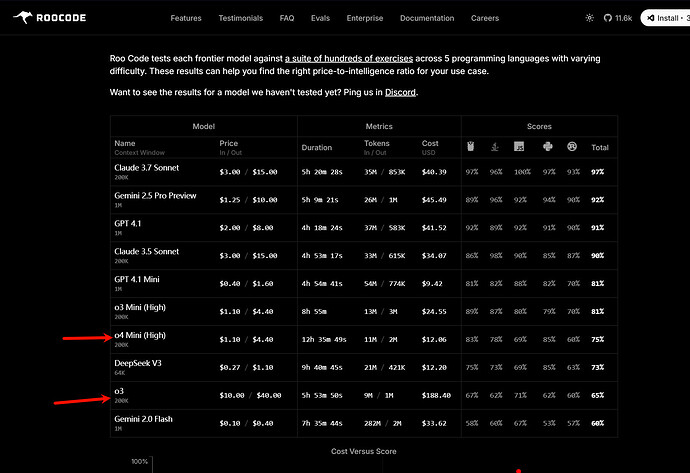The height and width of the screenshot is (473, 690).
Task: Click the $34.07 cost cell
Action: [x=434, y=256]
